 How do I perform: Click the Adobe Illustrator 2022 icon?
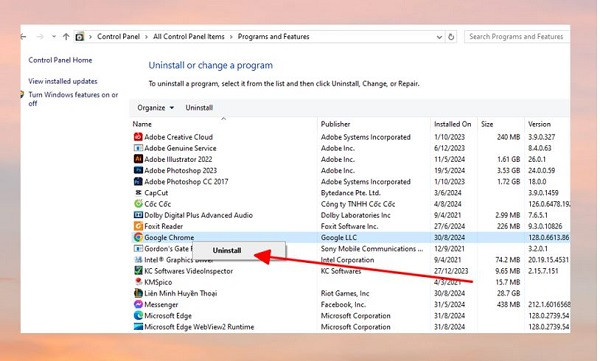[x=138, y=159]
